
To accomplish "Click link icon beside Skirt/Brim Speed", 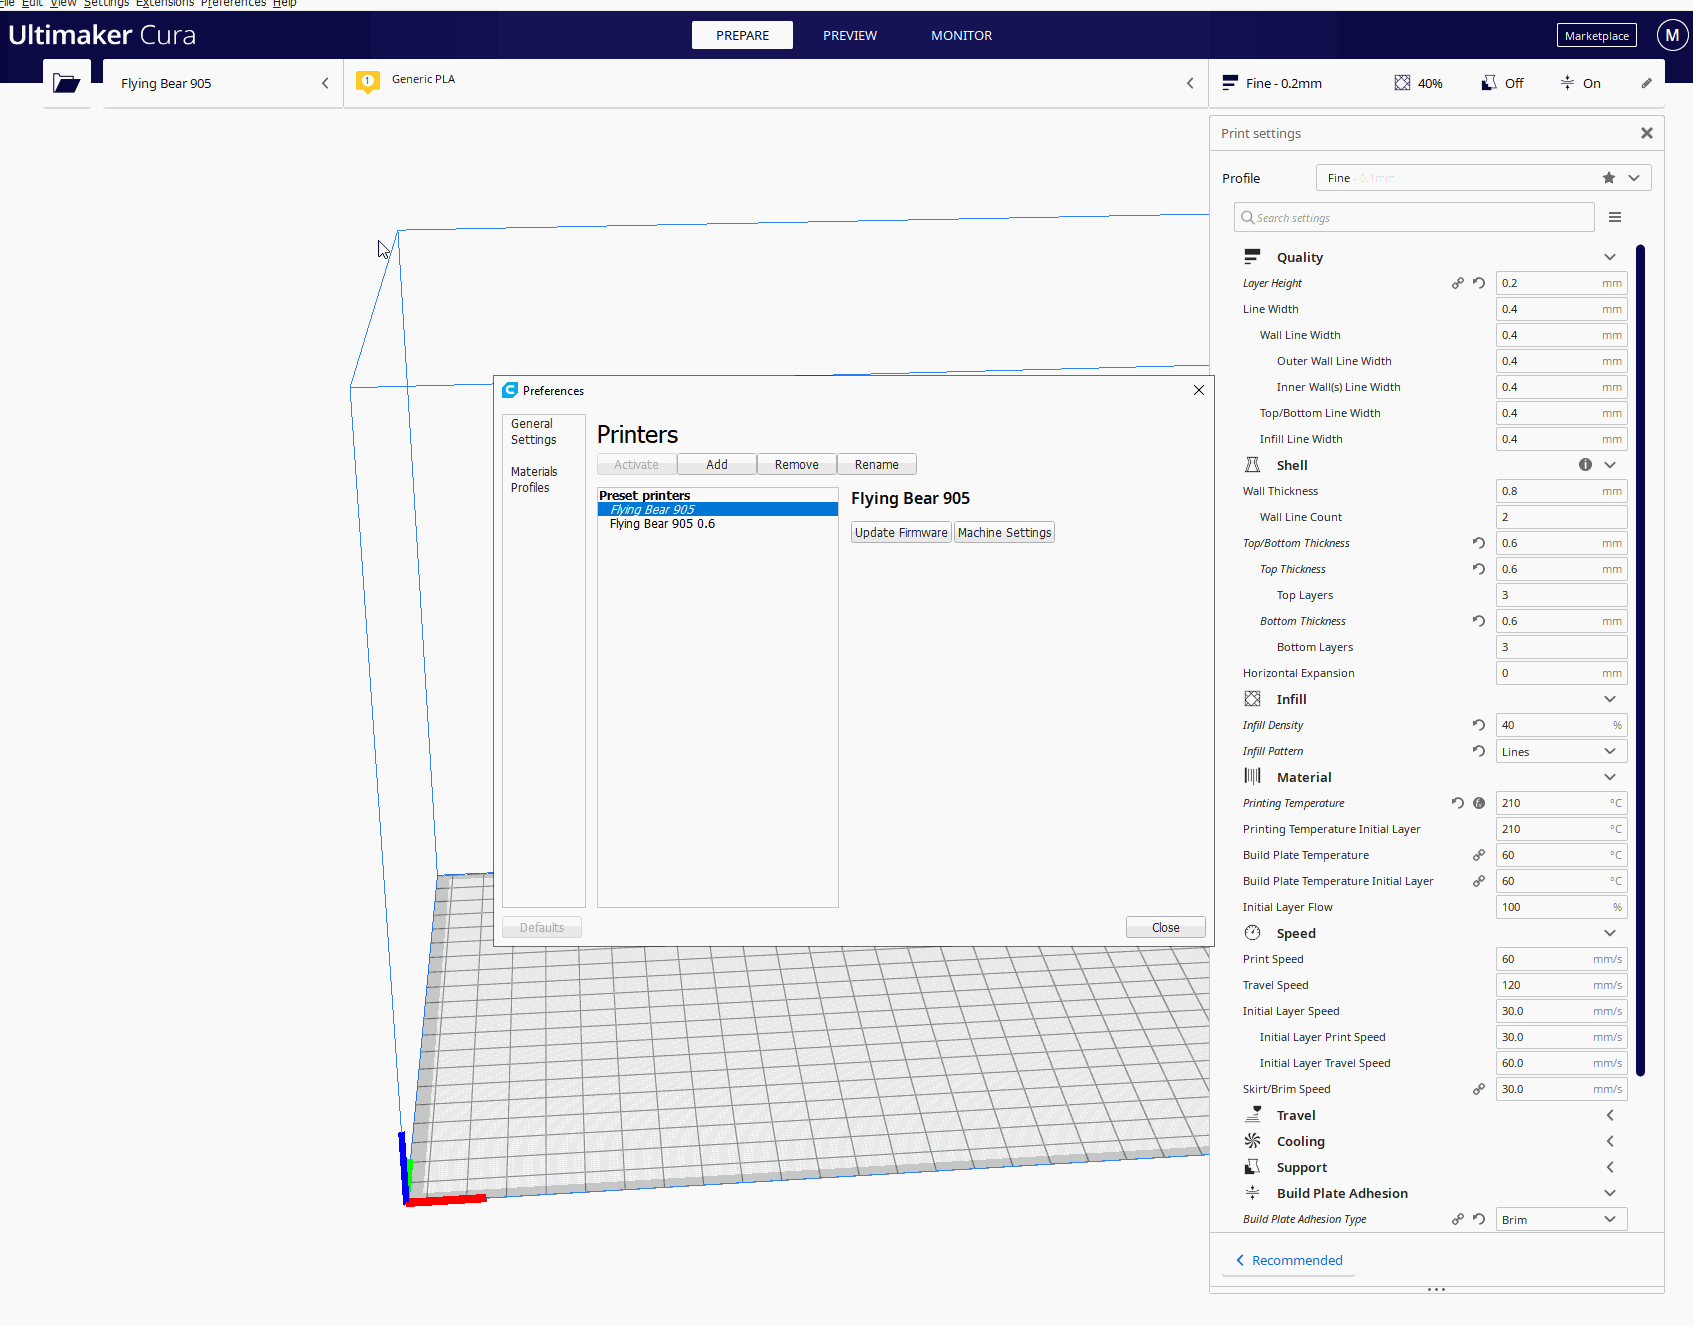I will click(1478, 1089).
